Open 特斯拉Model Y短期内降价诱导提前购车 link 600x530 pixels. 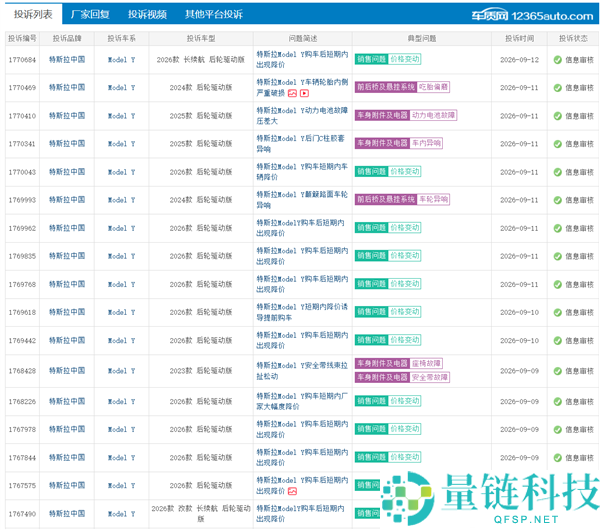point(302,312)
